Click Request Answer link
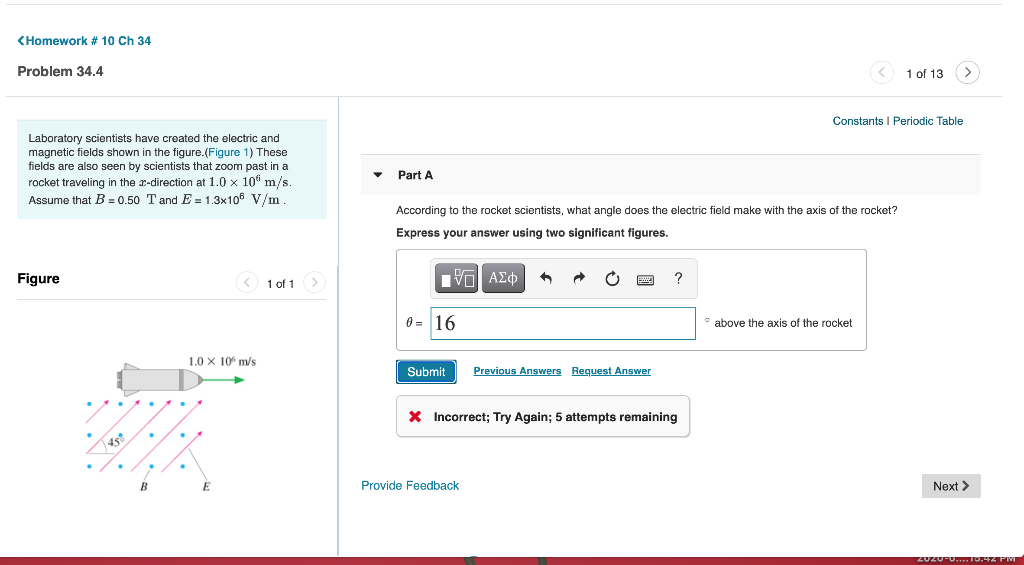 [611, 371]
